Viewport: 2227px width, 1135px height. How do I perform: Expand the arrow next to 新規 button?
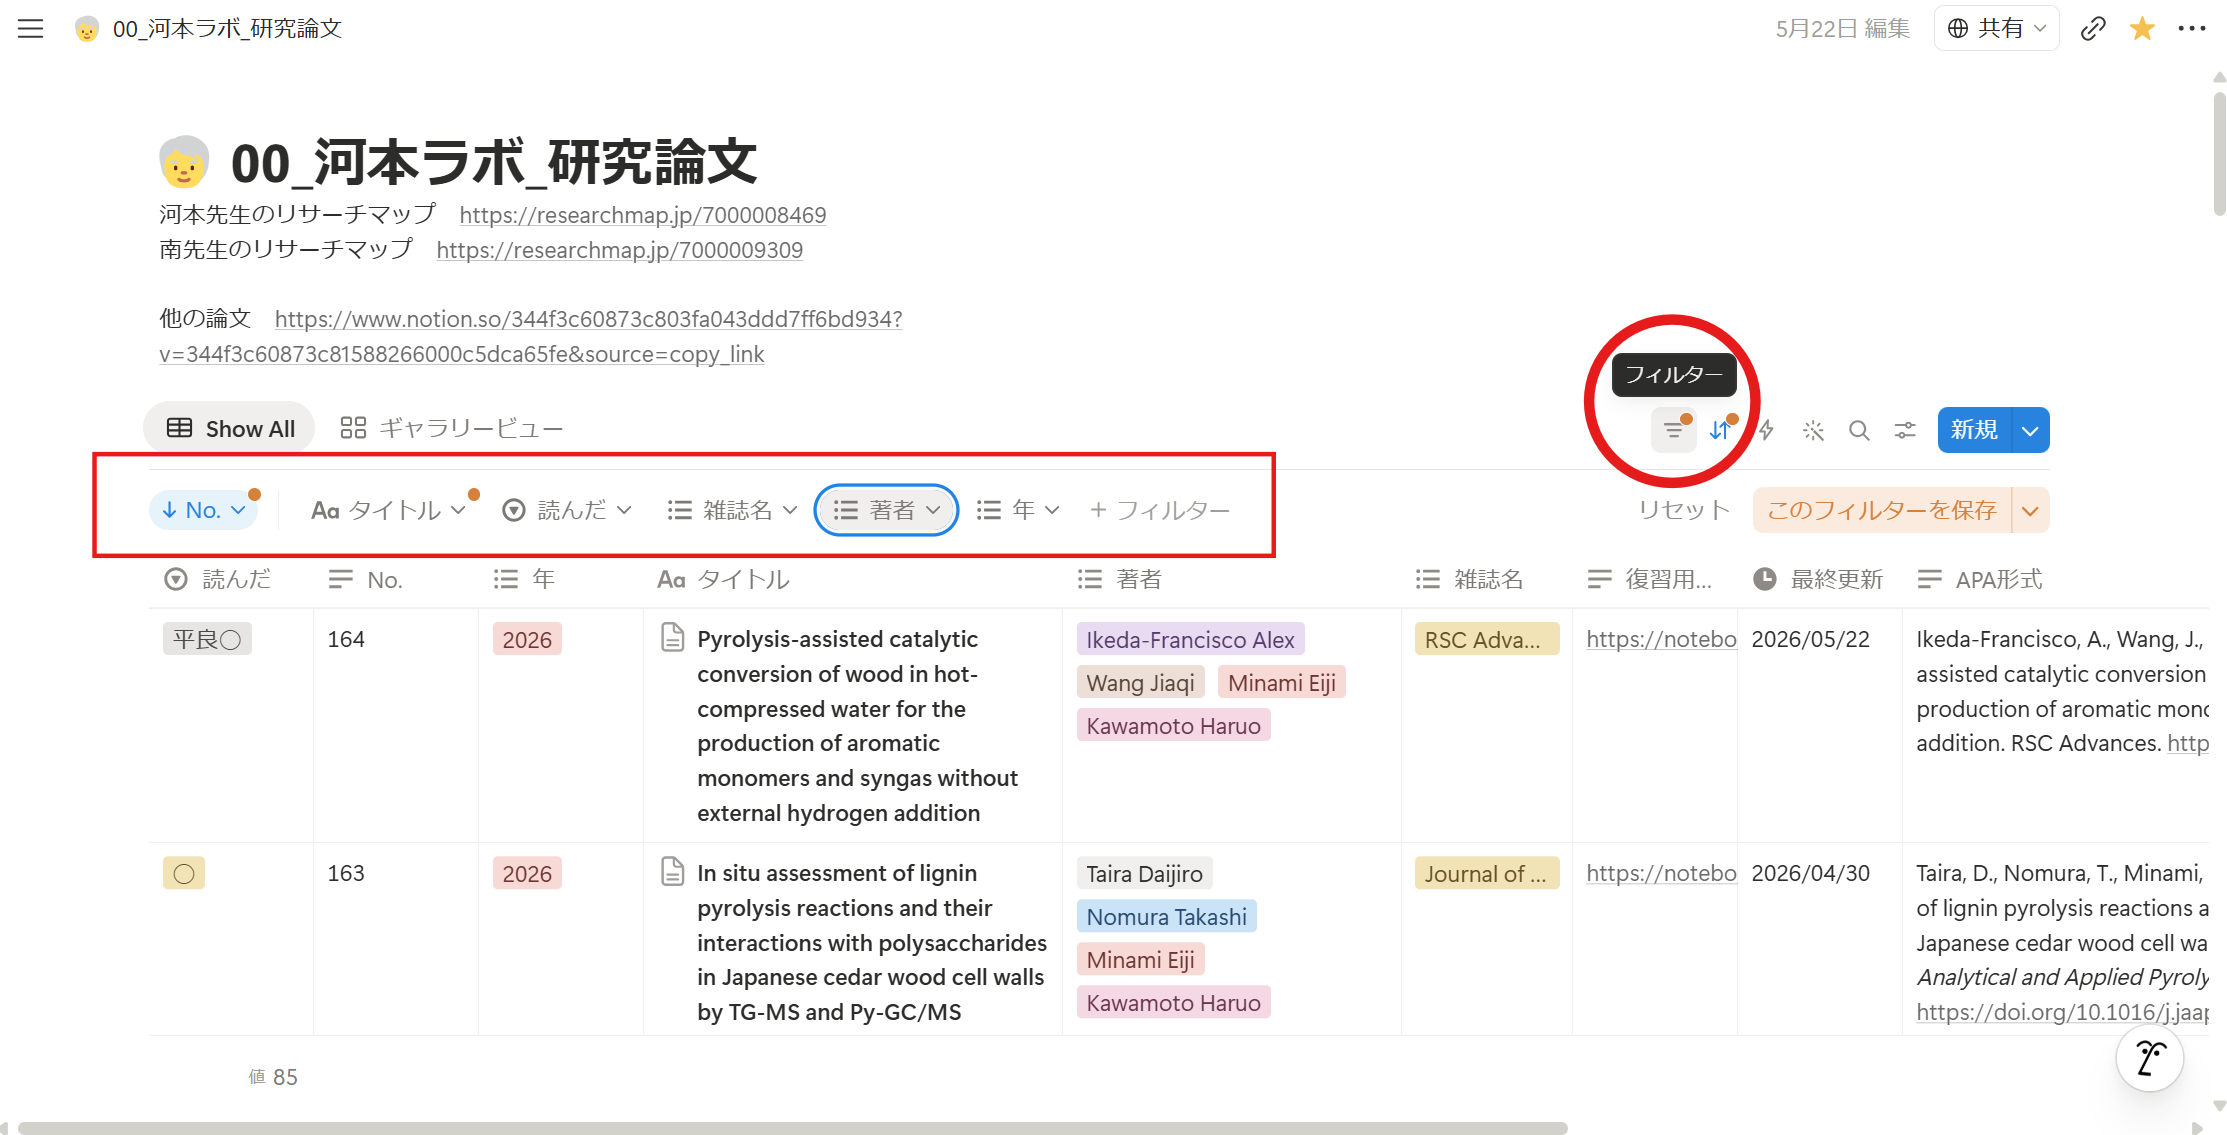pyautogui.click(x=2030, y=430)
